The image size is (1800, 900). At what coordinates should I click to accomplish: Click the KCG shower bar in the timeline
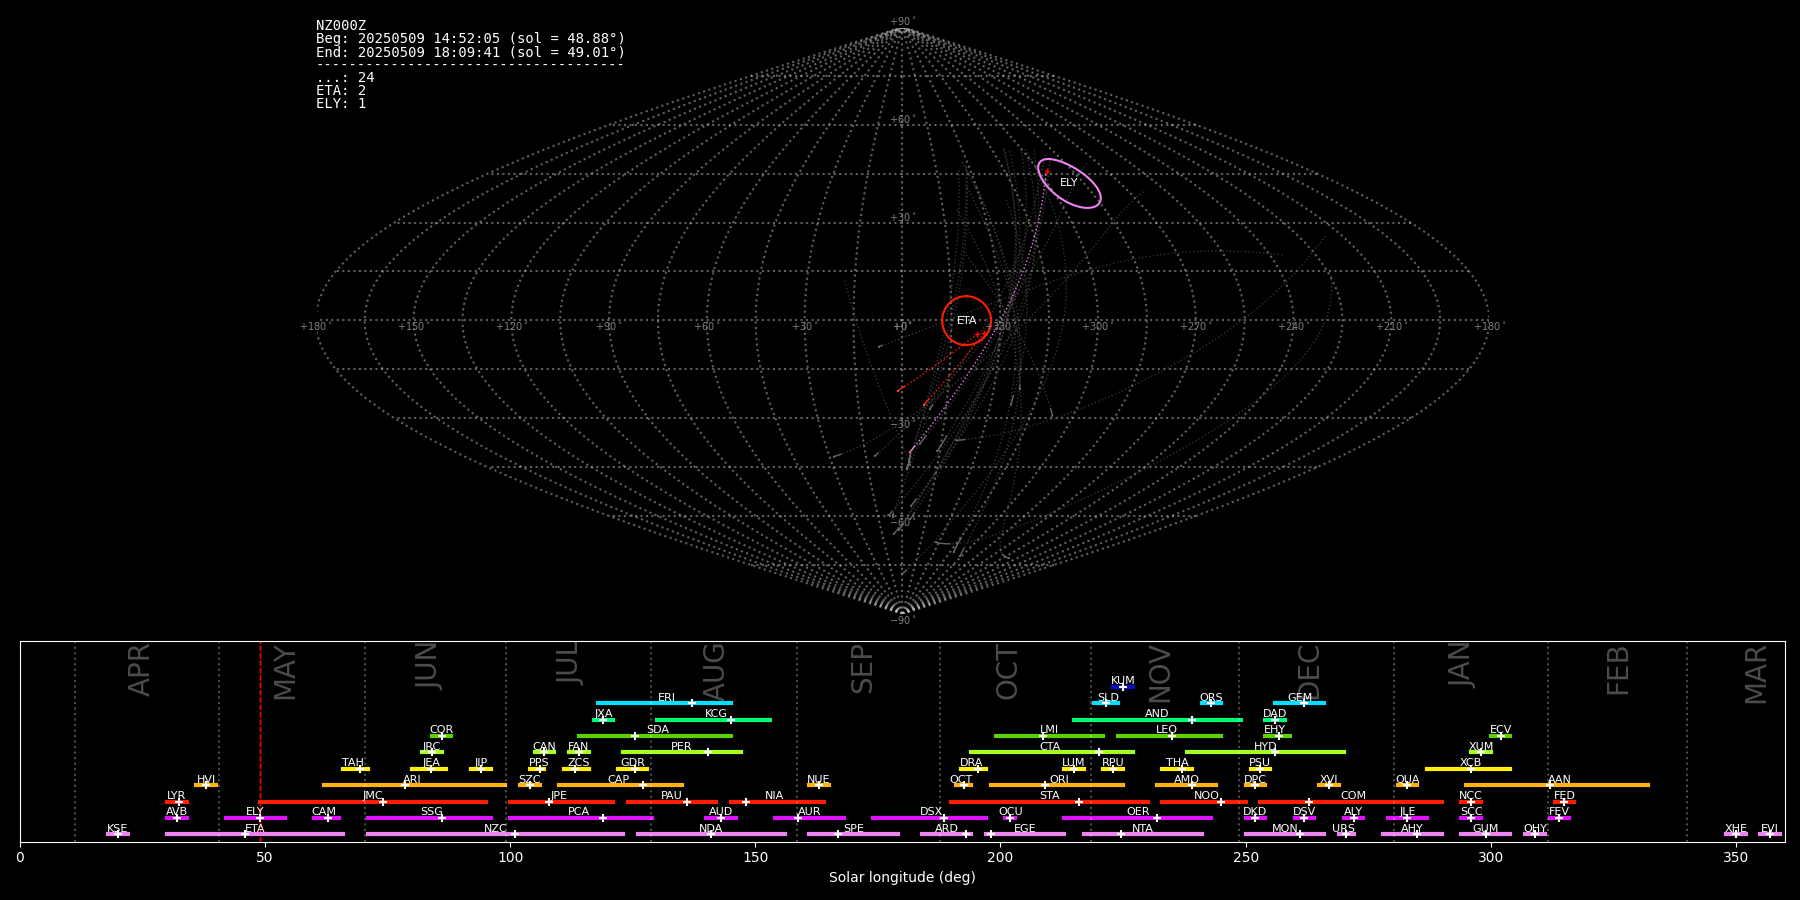click(x=713, y=719)
